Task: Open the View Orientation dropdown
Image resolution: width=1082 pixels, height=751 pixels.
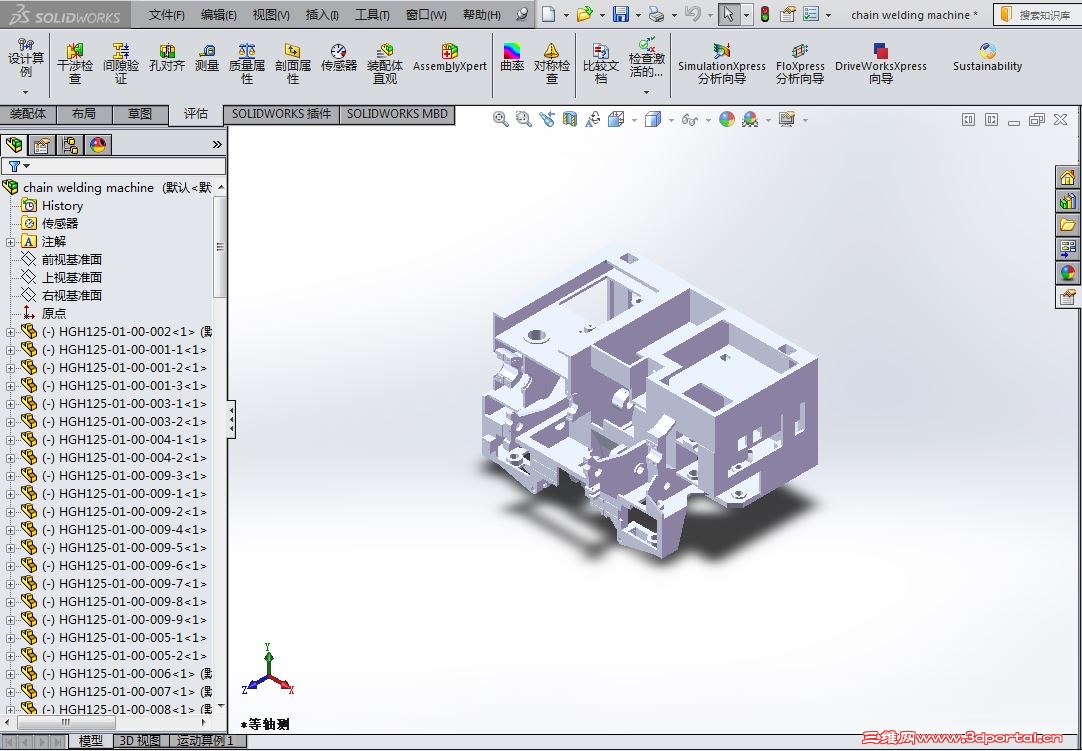Action: point(634,120)
